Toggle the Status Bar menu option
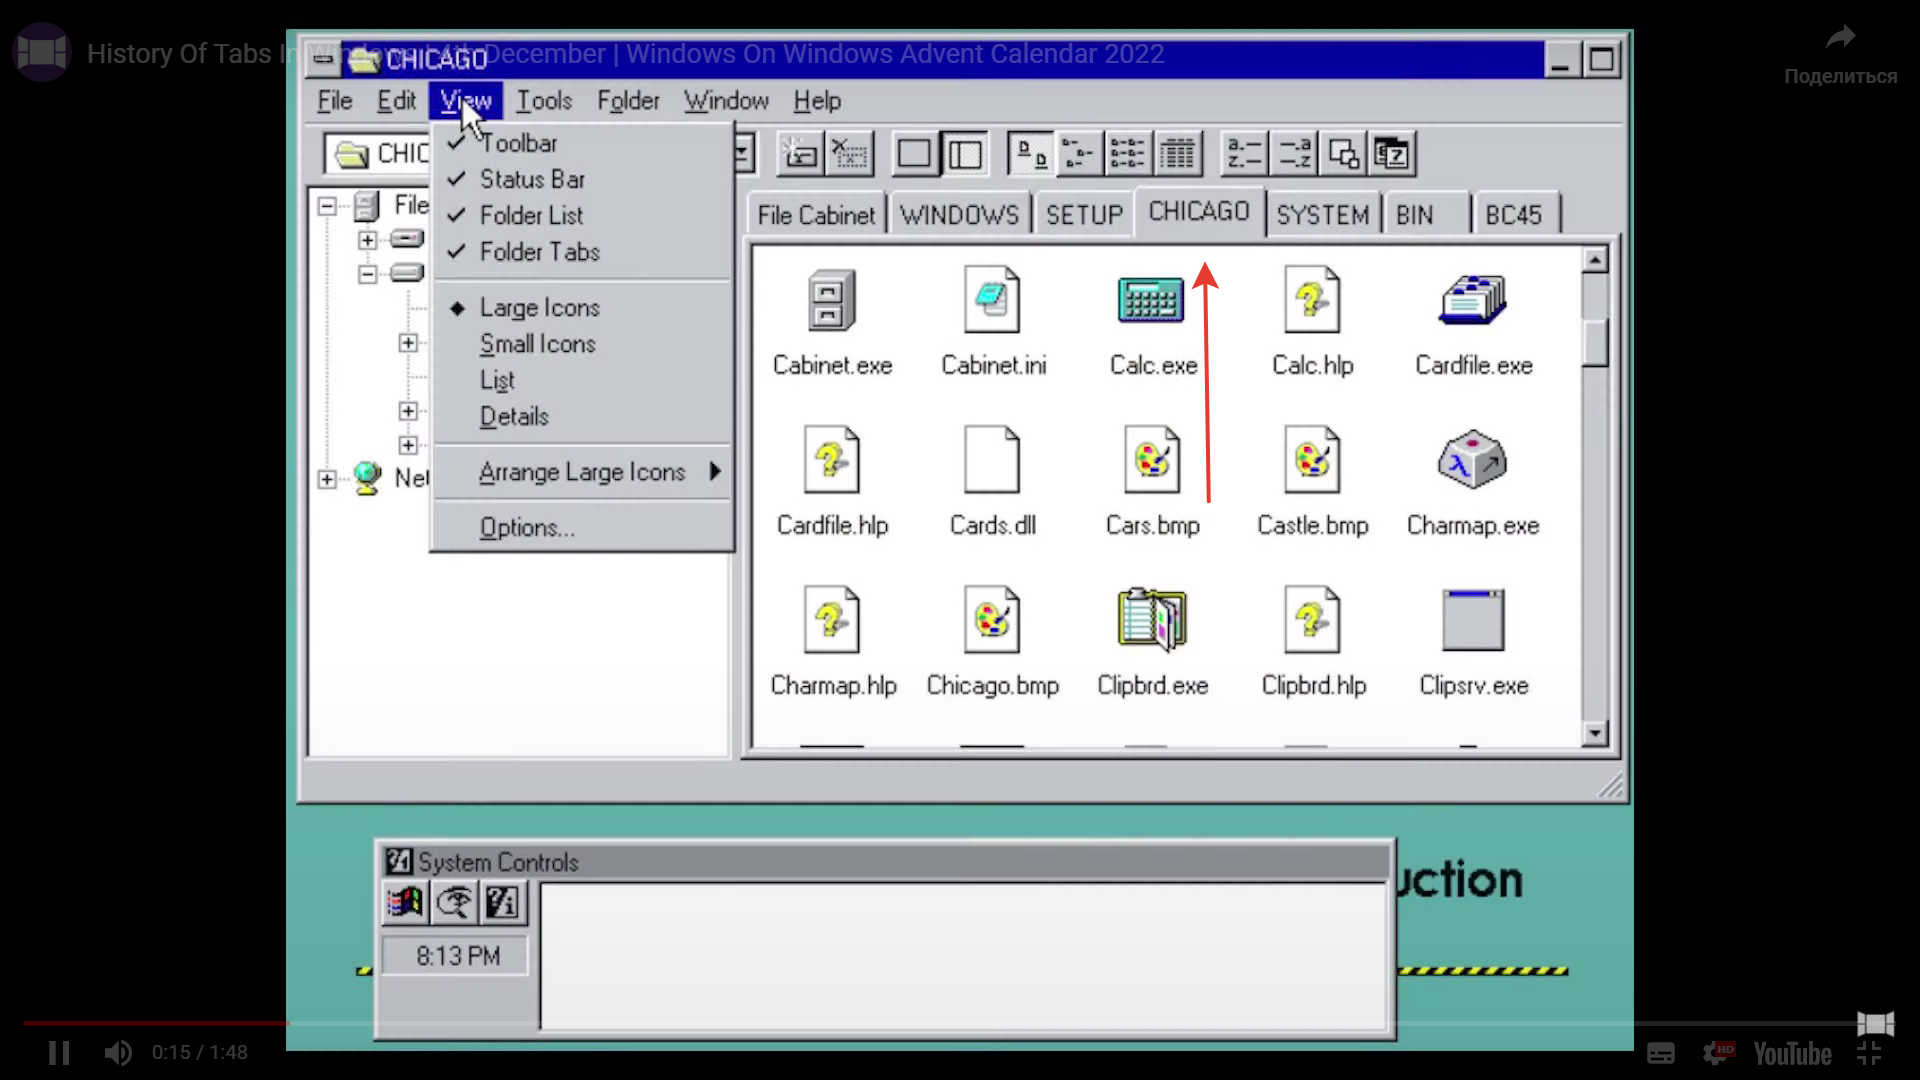This screenshot has width=1920, height=1080. tap(582, 179)
